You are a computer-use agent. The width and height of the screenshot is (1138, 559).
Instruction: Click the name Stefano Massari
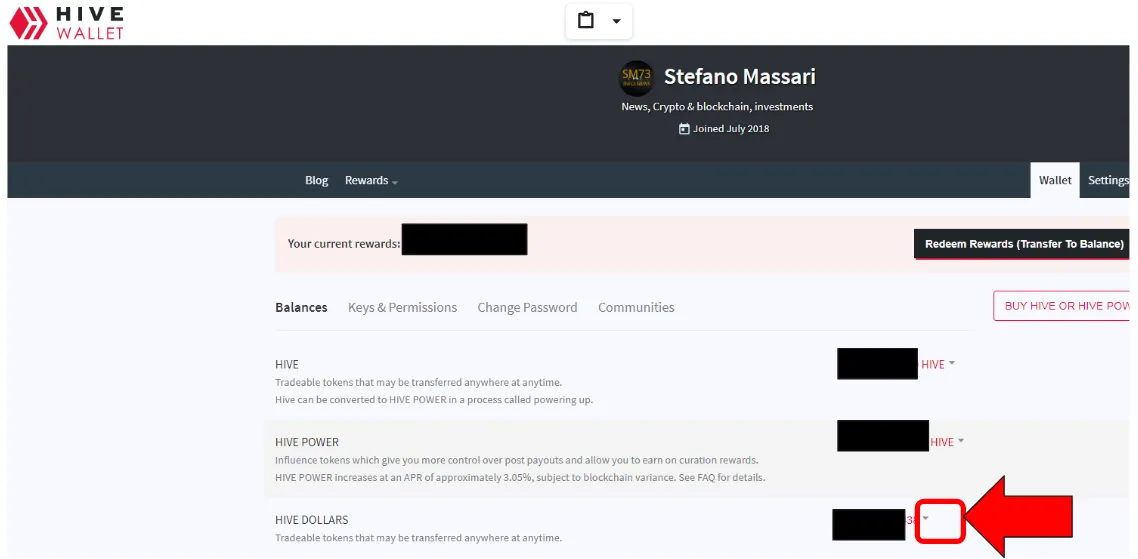740,76
